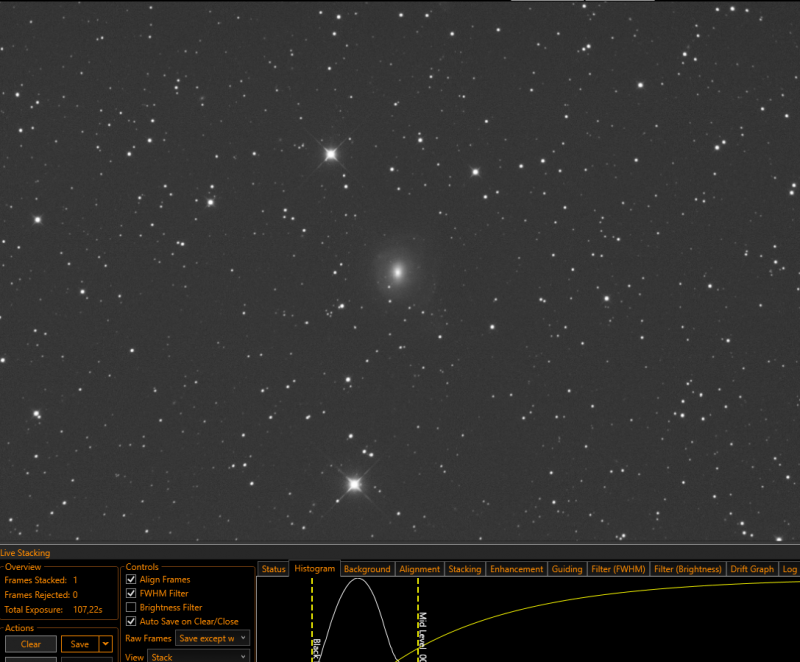Screen dimensions: 800x662
Task: Open the View Stack dropdown
Action: click(x=198, y=656)
